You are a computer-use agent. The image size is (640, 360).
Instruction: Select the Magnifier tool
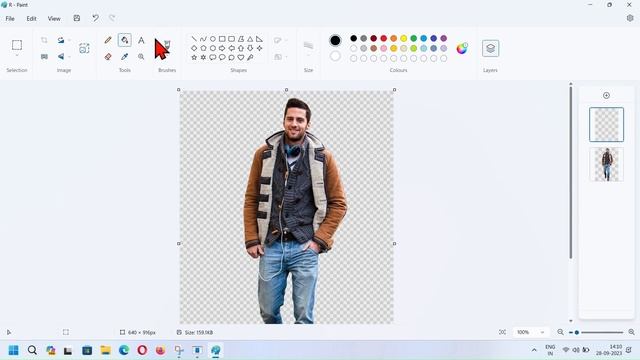141,57
